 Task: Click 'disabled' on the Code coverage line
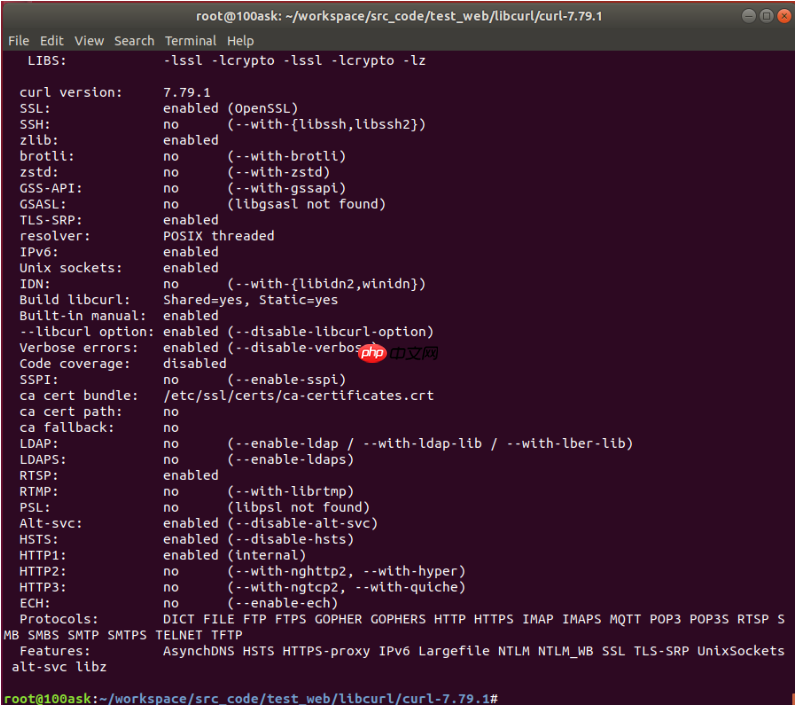[x=195, y=364]
